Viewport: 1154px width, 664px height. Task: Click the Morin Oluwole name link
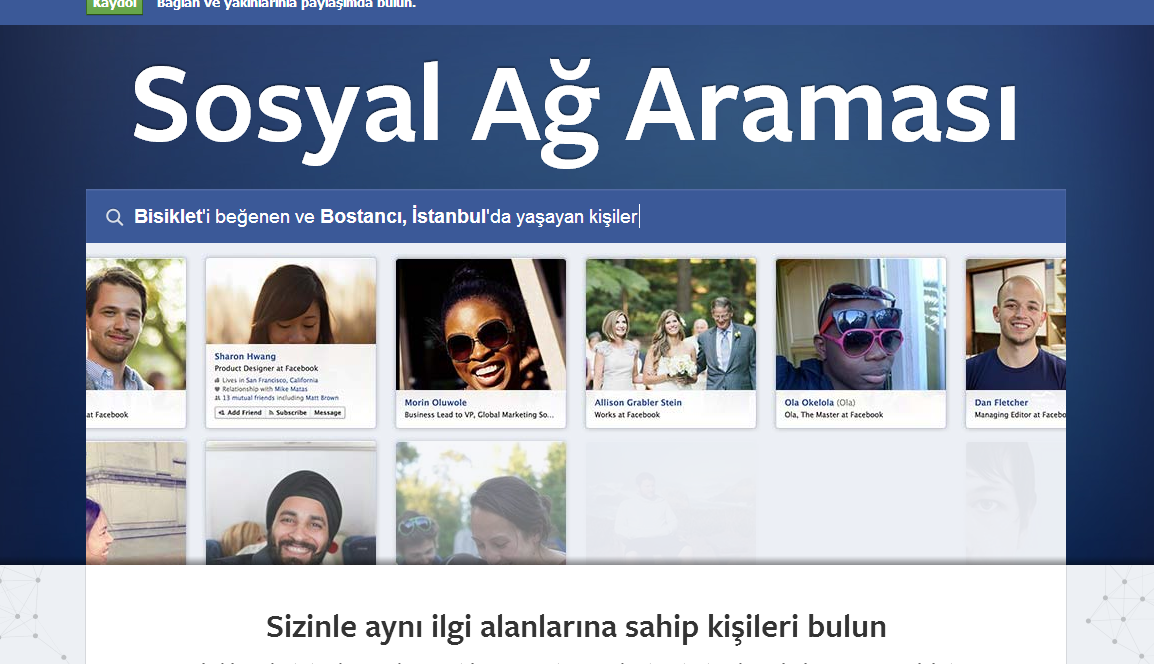pyautogui.click(x=436, y=403)
